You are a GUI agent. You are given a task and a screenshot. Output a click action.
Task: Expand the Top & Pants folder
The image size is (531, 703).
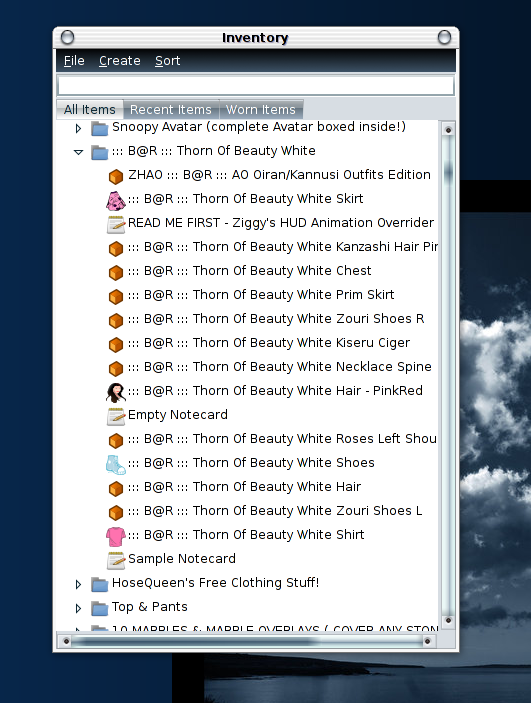(78, 608)
